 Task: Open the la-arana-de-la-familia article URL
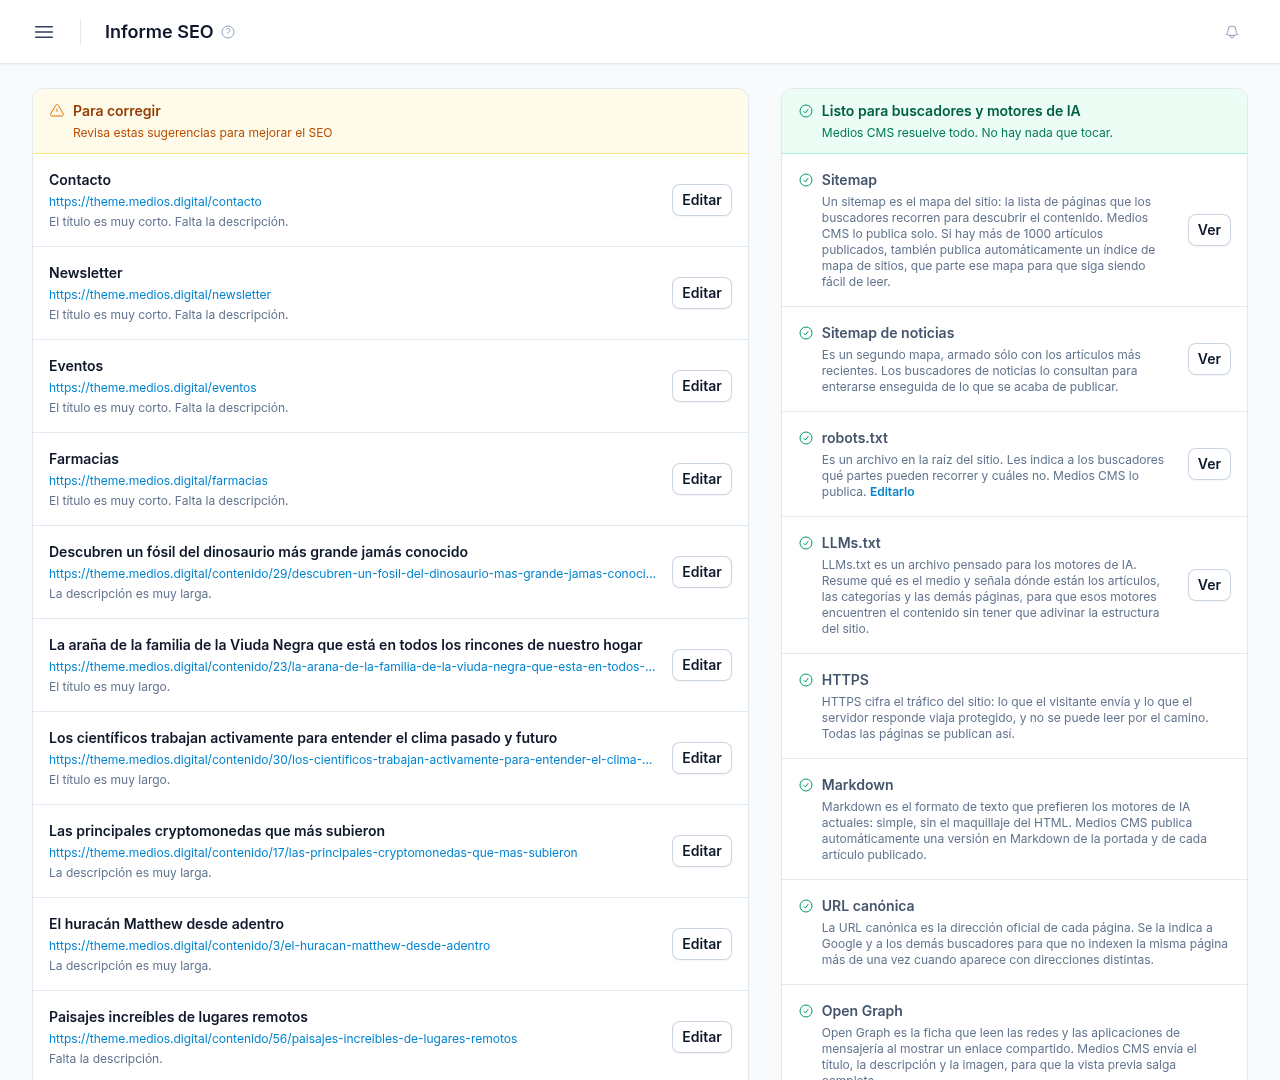pos(353,667)
